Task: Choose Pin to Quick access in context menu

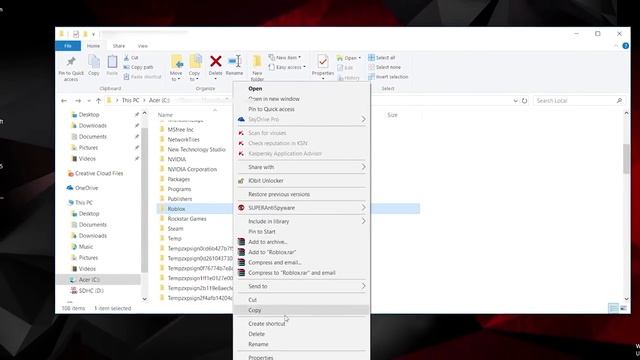Action: pos(301,109)
